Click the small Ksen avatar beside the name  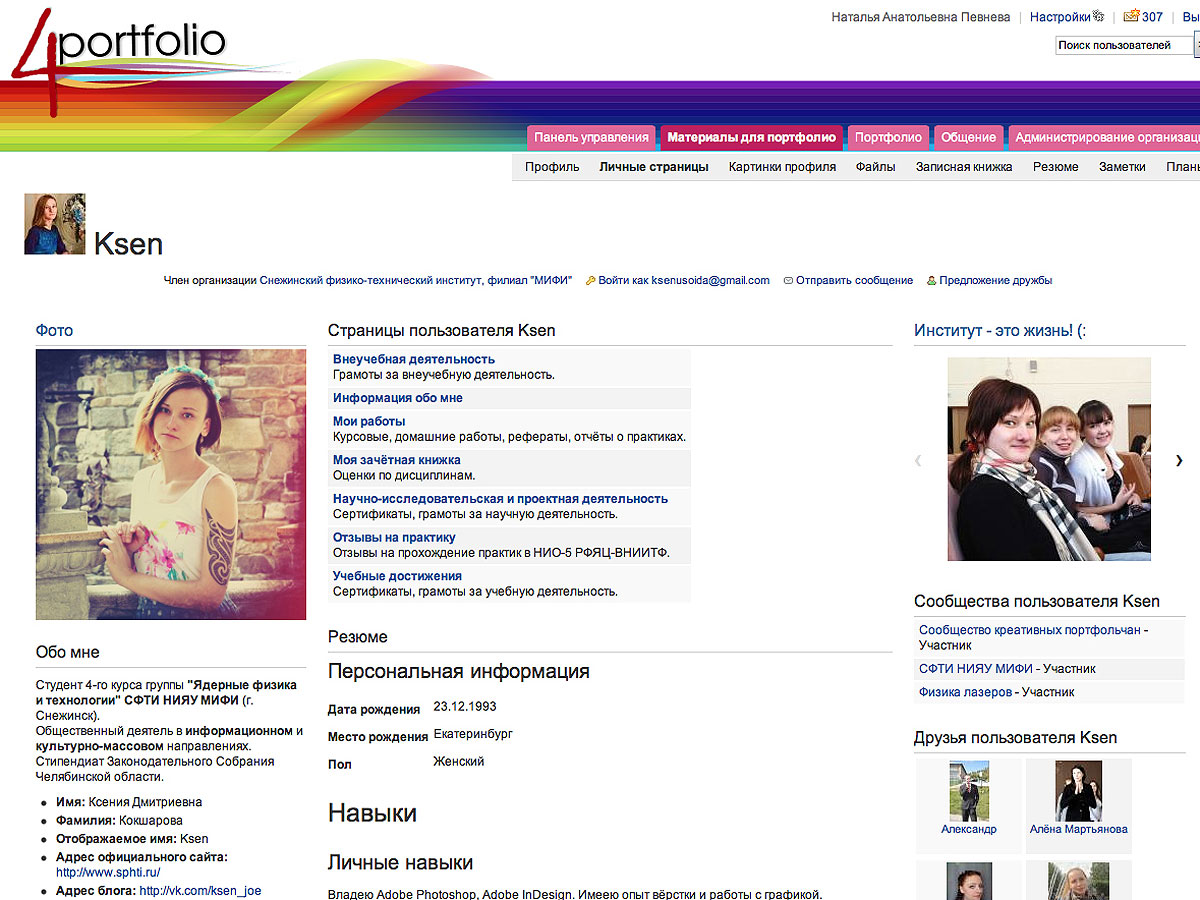tap(55, 224)
